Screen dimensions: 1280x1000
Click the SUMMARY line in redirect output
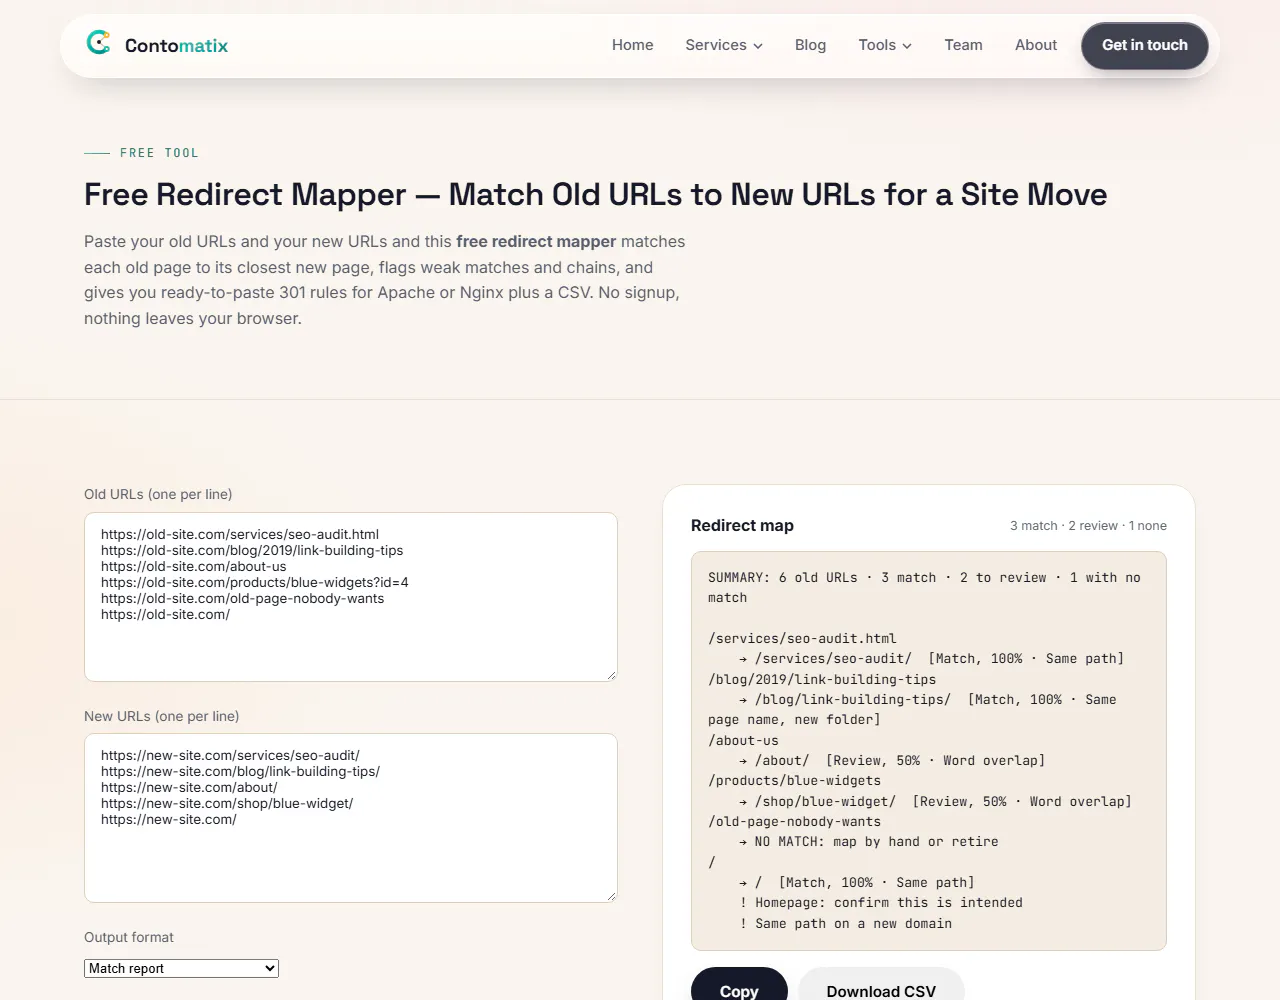(924, 588)
